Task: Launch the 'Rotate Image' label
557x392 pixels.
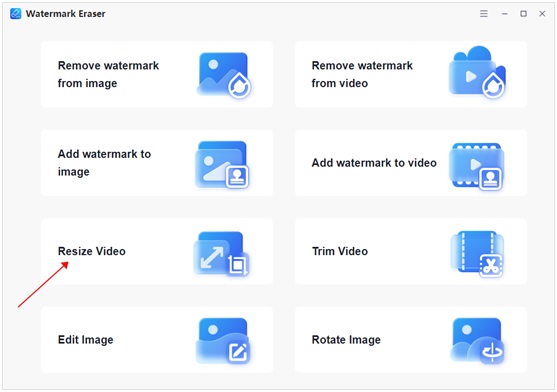Action: 346,340
